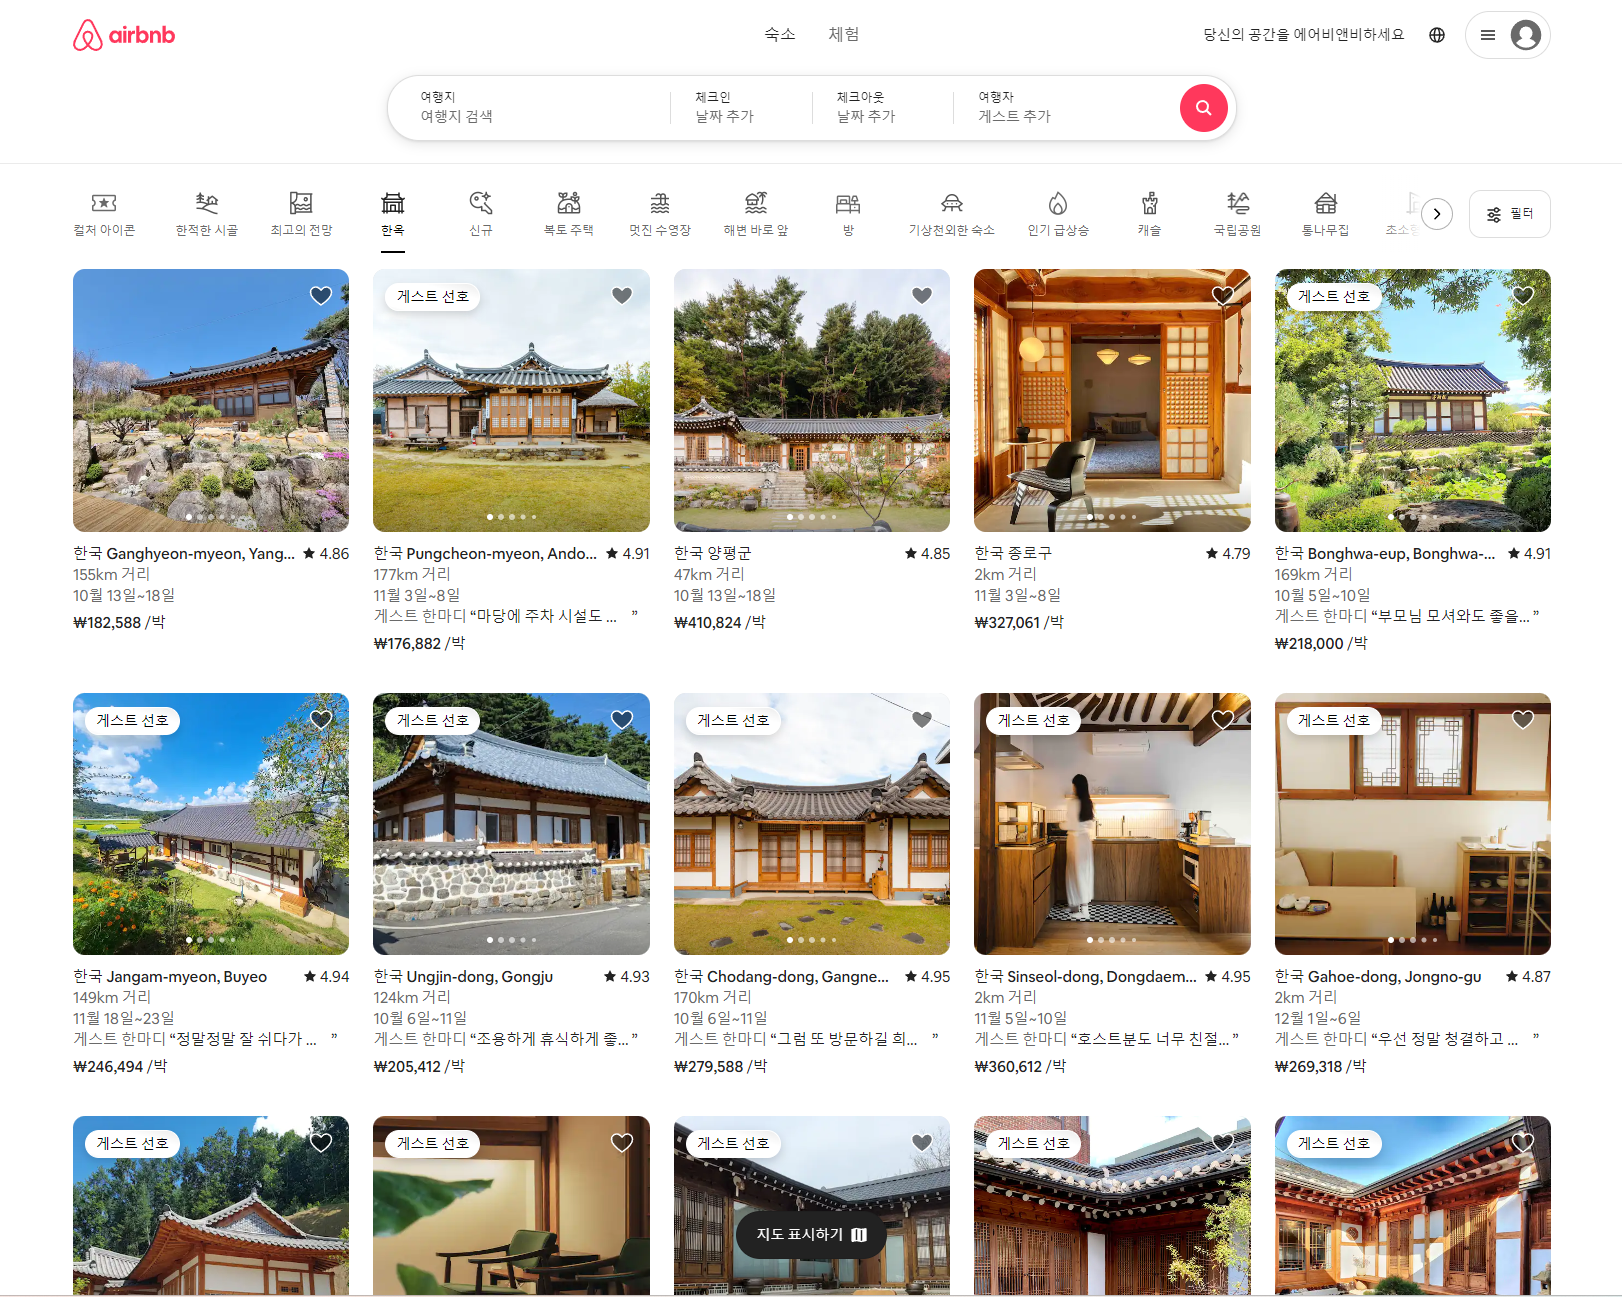The image size is (1622, 1297).
Task: Select the 컬처 아이콘 category
Action: click(104, 214)
